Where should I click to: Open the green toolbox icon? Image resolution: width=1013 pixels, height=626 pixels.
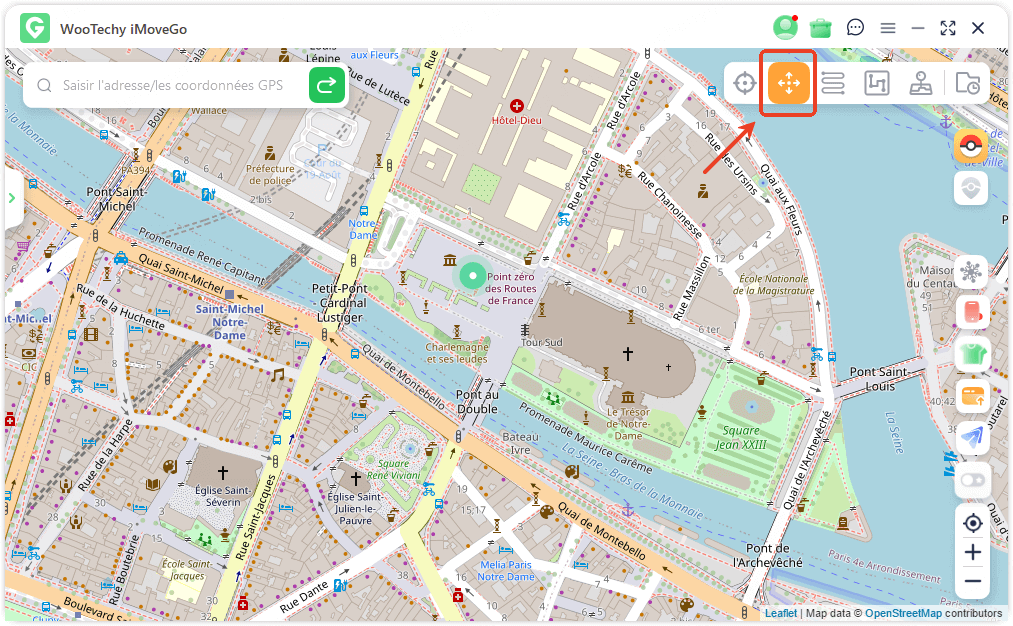click(x=821, y=28)
